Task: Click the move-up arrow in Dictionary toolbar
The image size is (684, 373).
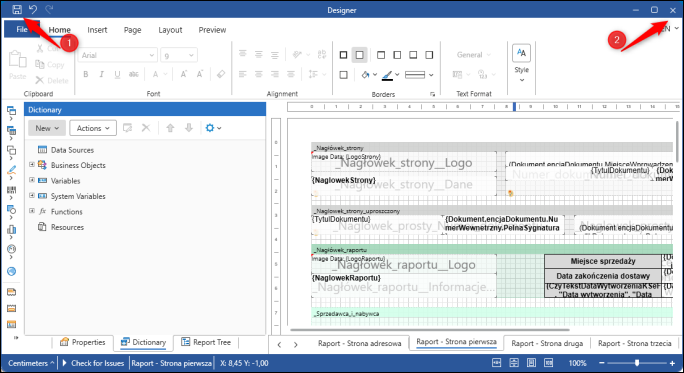Action: click(170, 128)
